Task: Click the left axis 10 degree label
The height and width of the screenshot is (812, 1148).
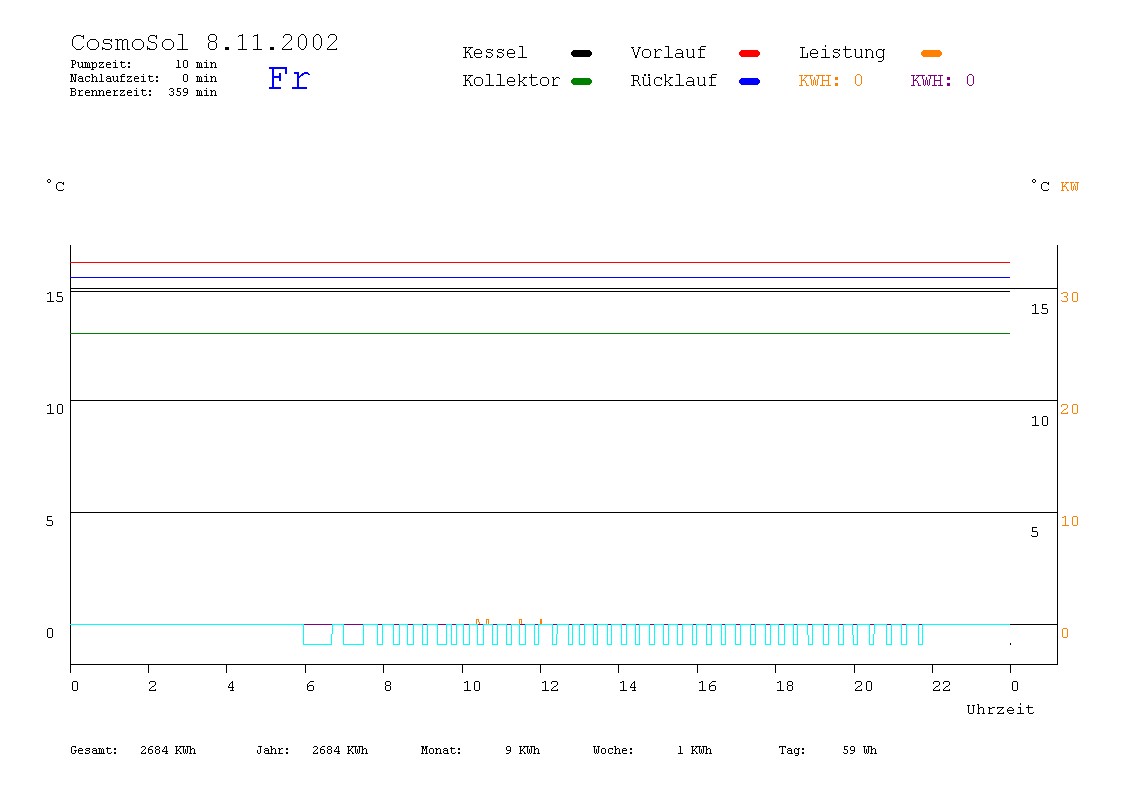Action: coord(55,409)
